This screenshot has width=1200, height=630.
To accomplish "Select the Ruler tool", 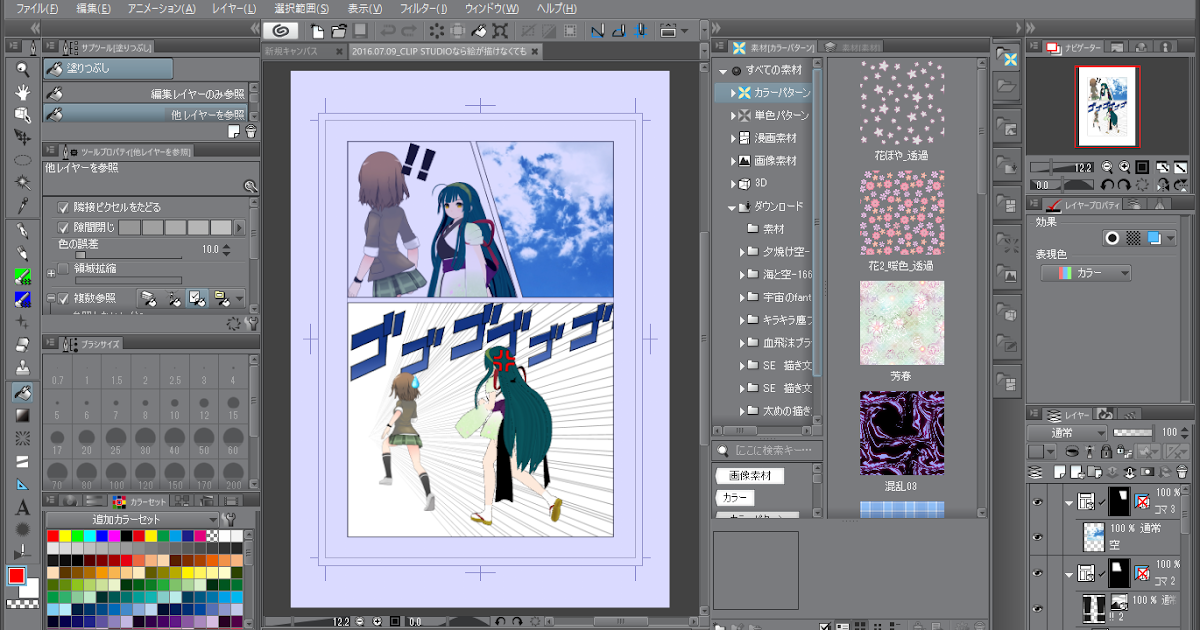I will (22, 484).
